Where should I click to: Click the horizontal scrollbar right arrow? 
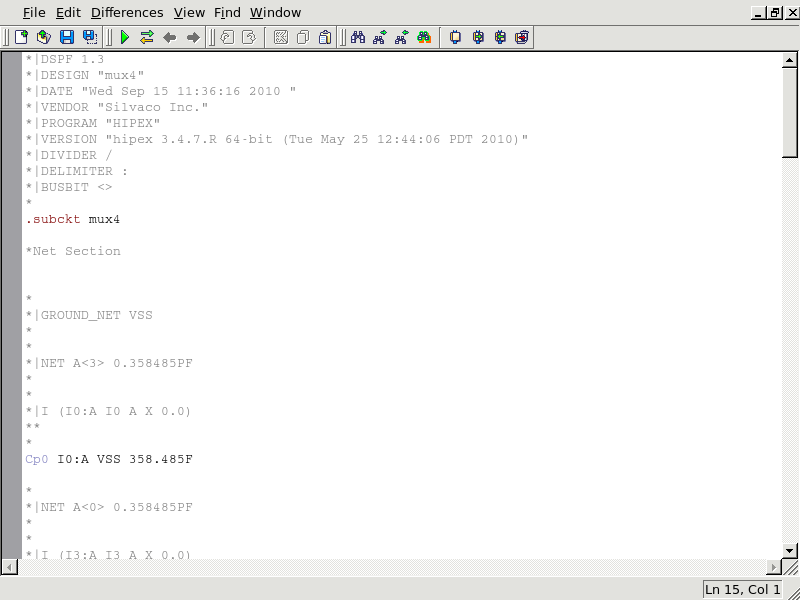(773, 567)
